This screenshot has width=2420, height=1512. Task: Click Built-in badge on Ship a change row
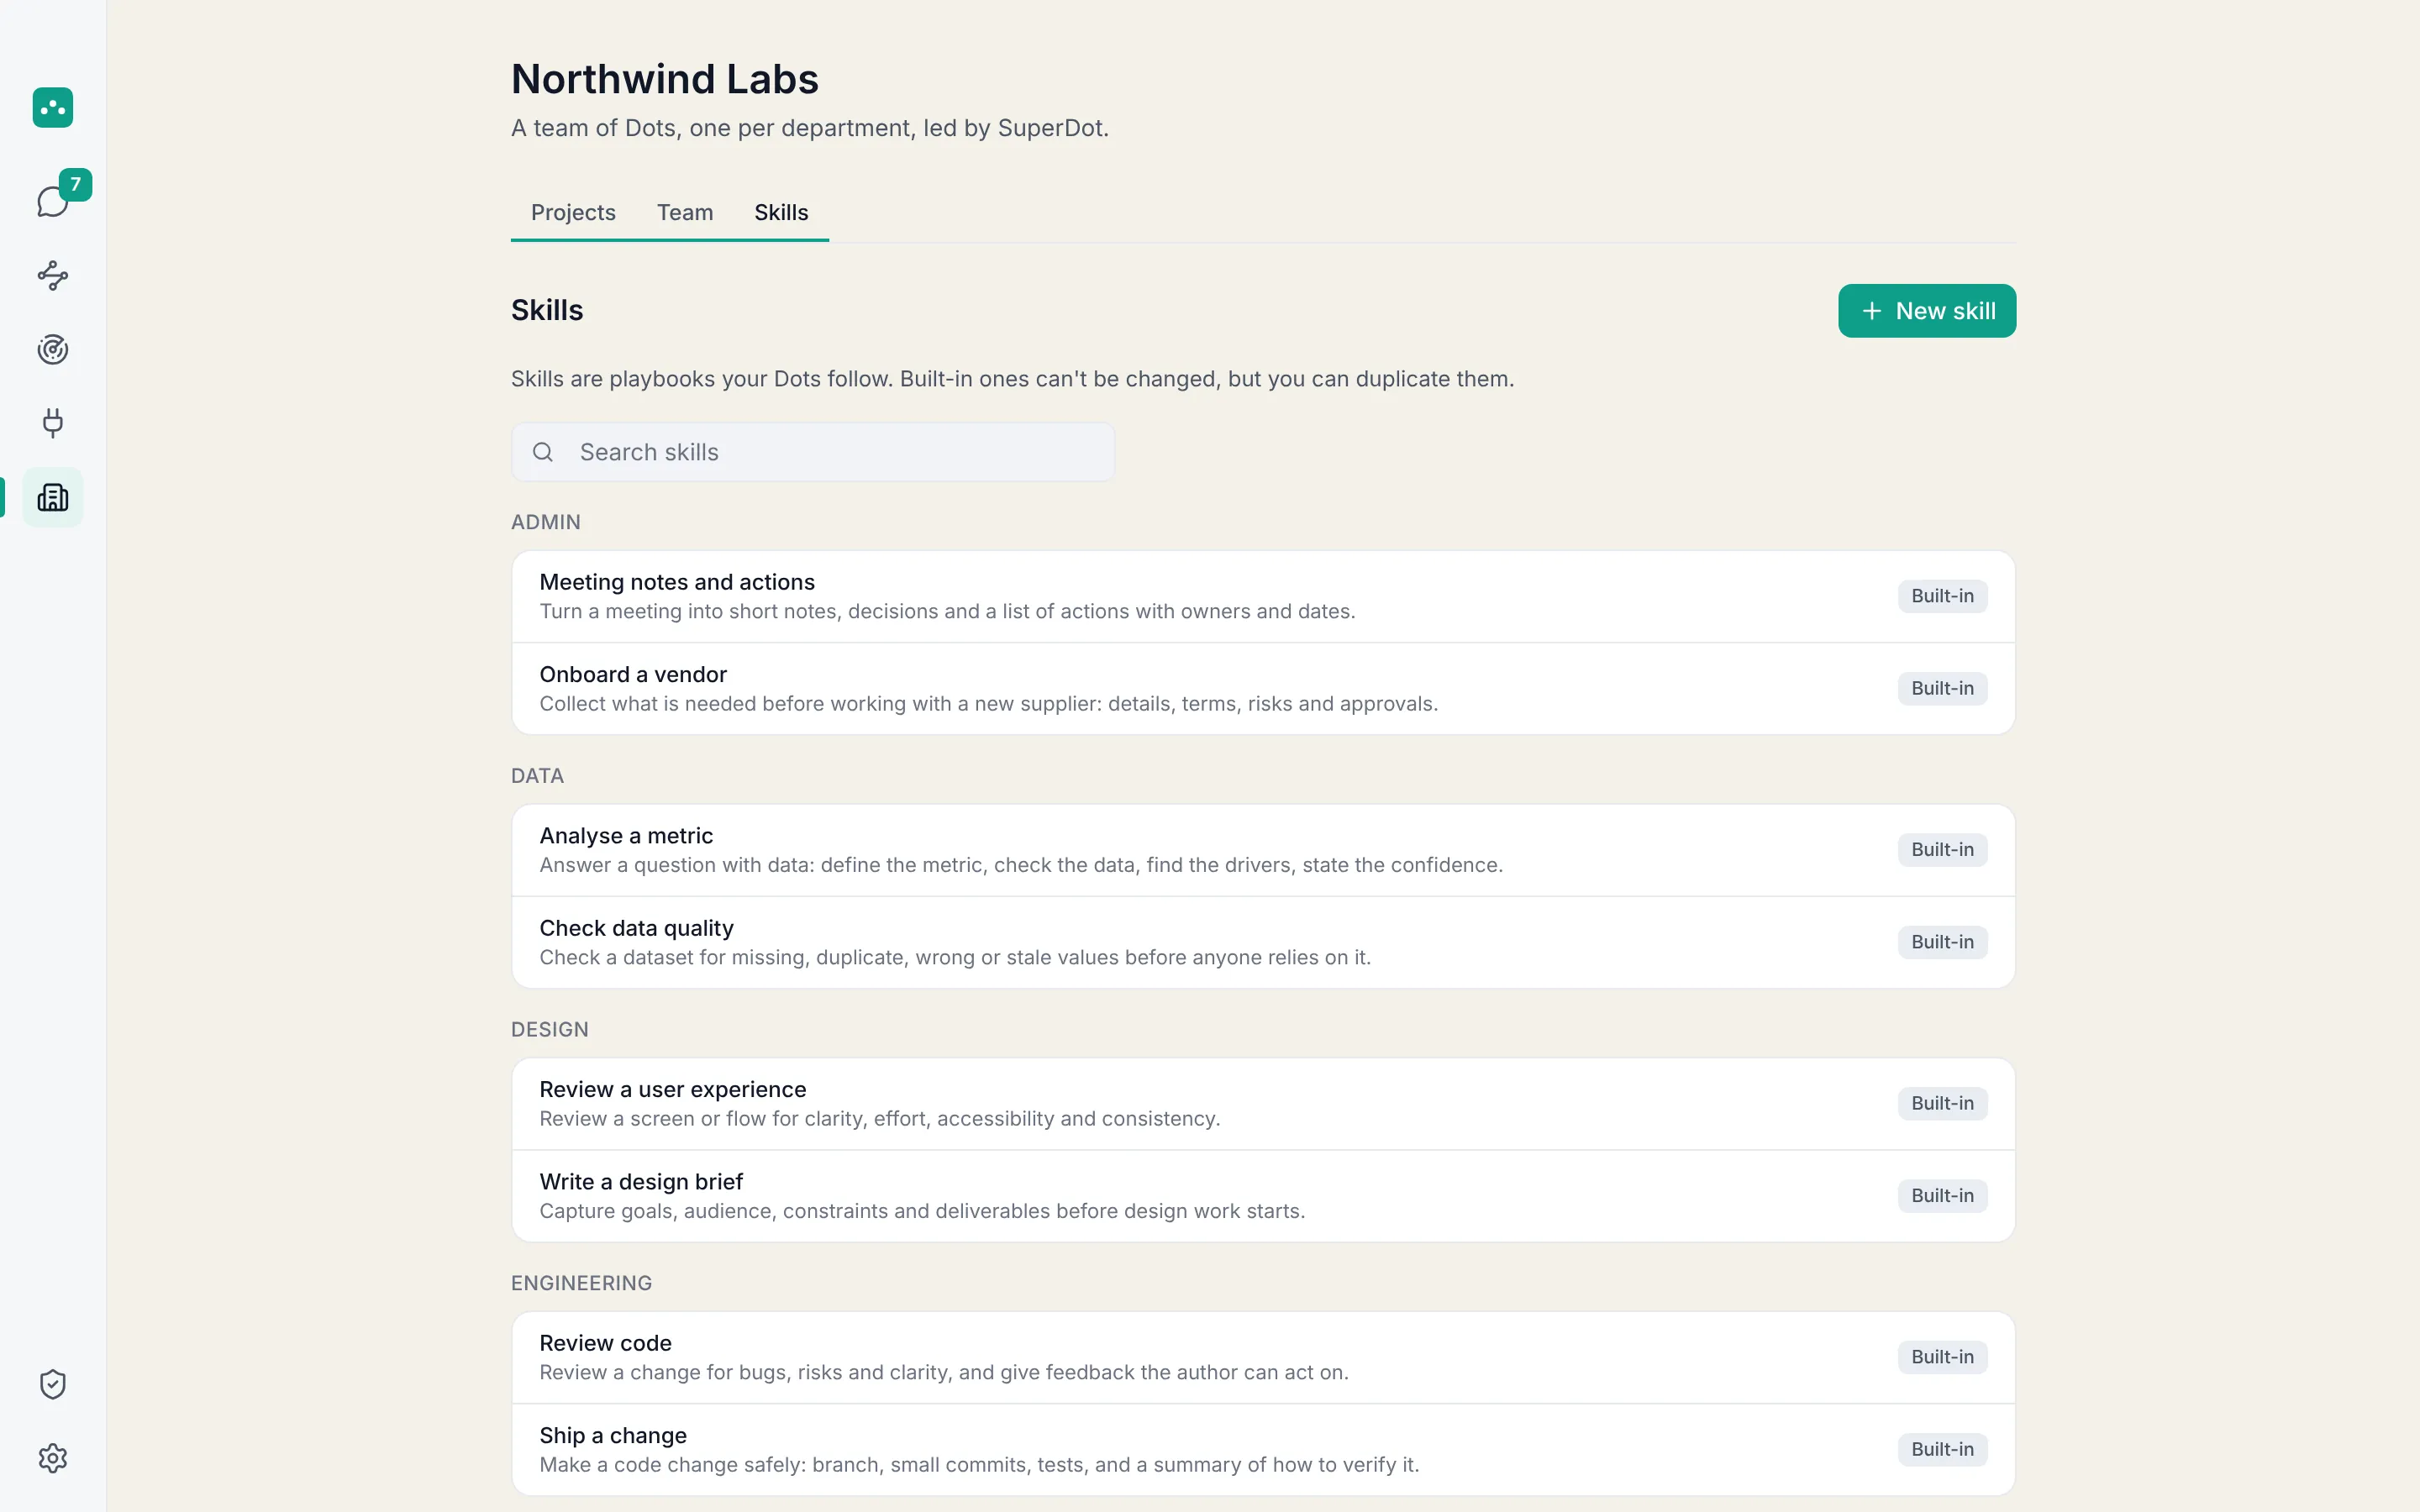pos(1942,1449)
